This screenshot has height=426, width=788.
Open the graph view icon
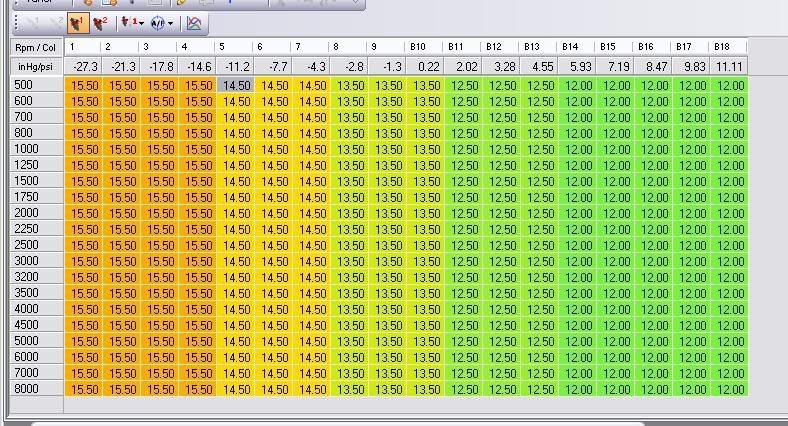pos(194,23)
